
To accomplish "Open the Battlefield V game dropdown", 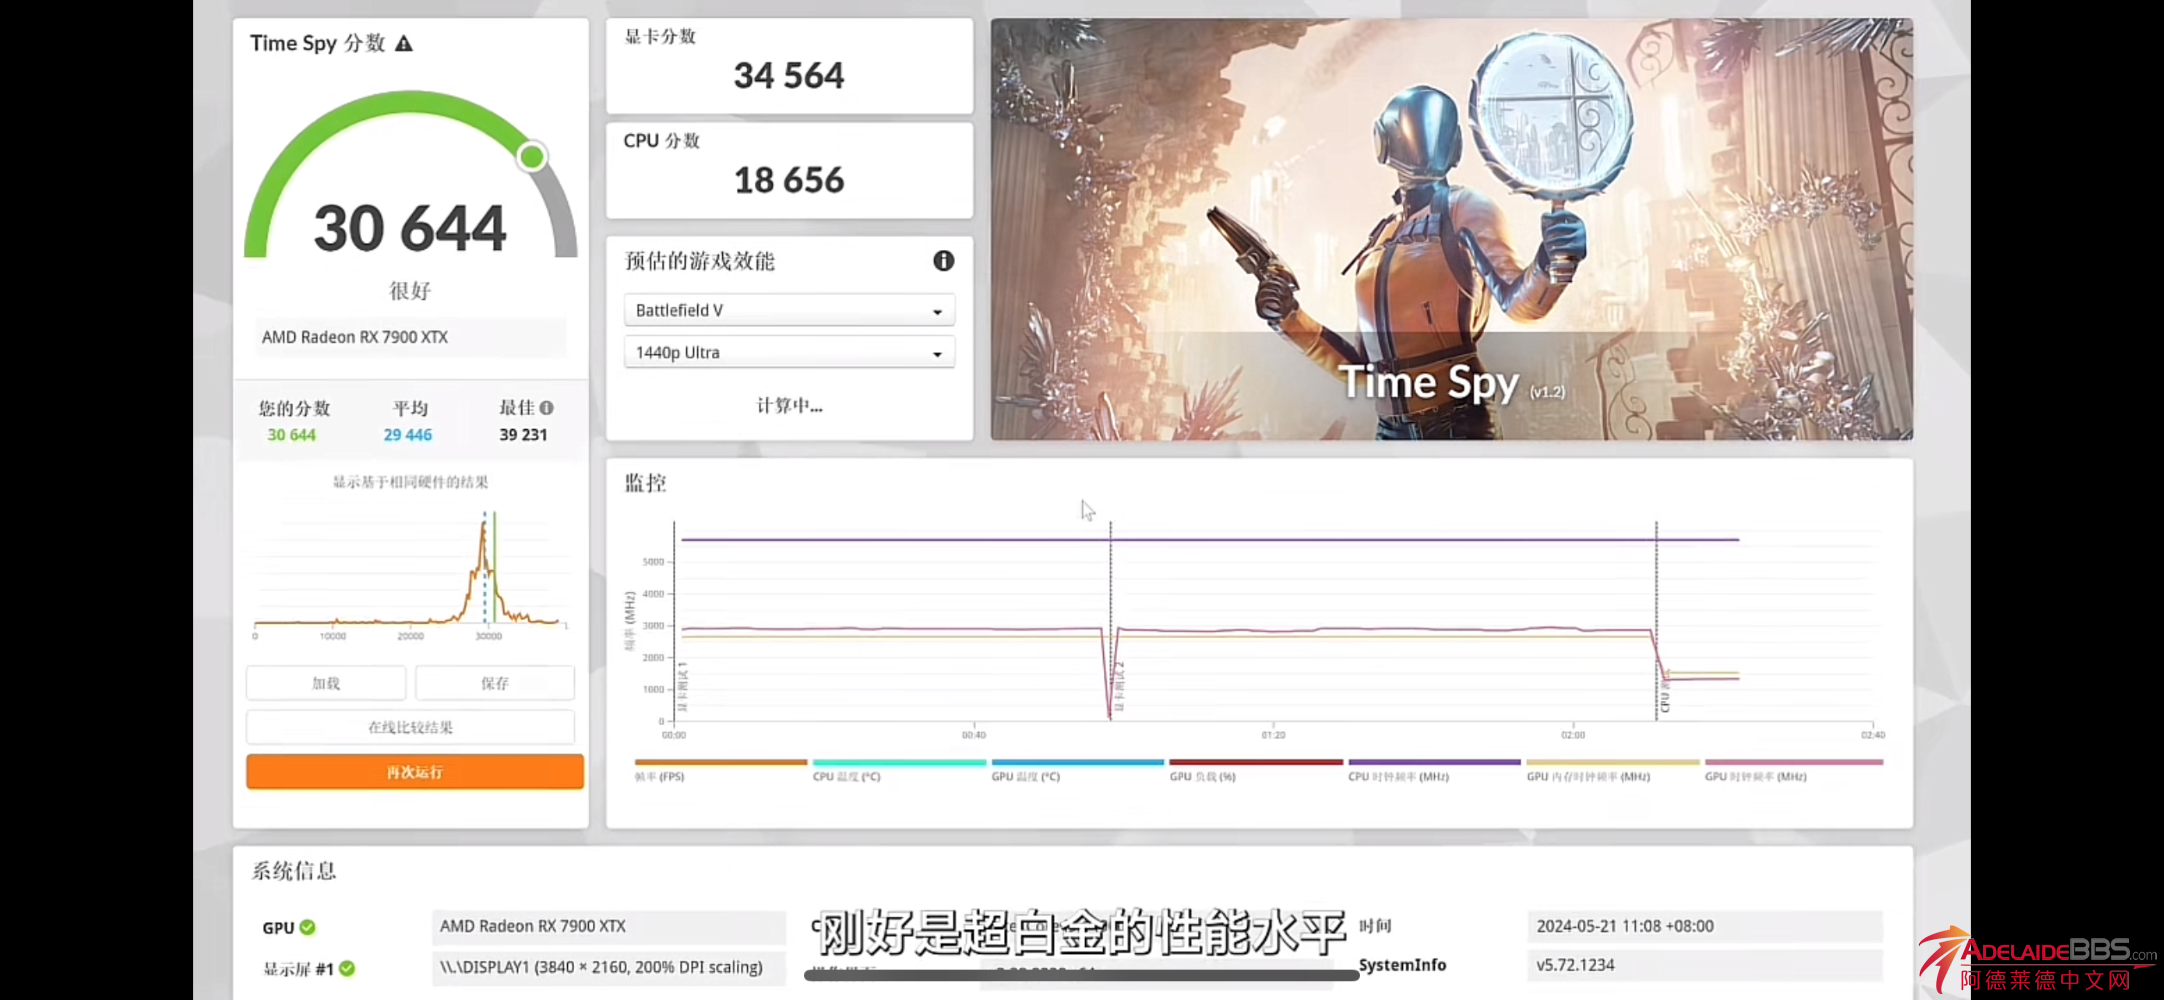I will click(789, 311).
